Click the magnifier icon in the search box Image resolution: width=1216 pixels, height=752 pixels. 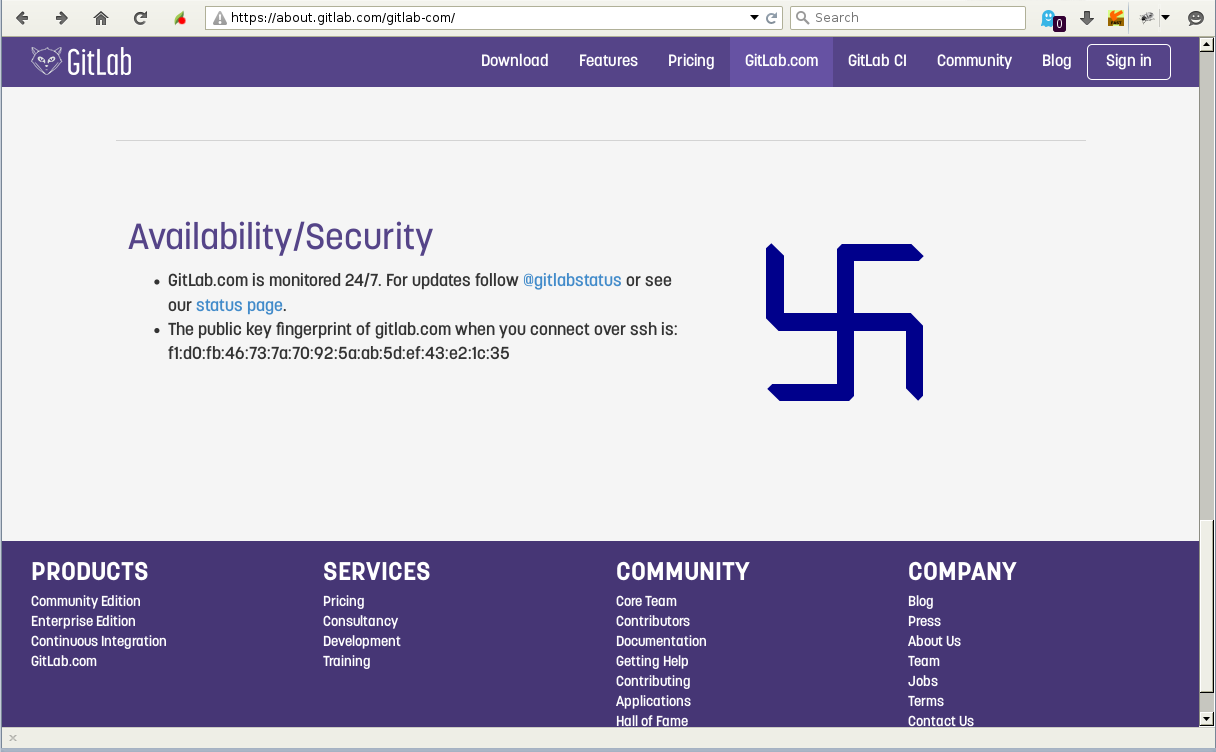click(802, 18)
